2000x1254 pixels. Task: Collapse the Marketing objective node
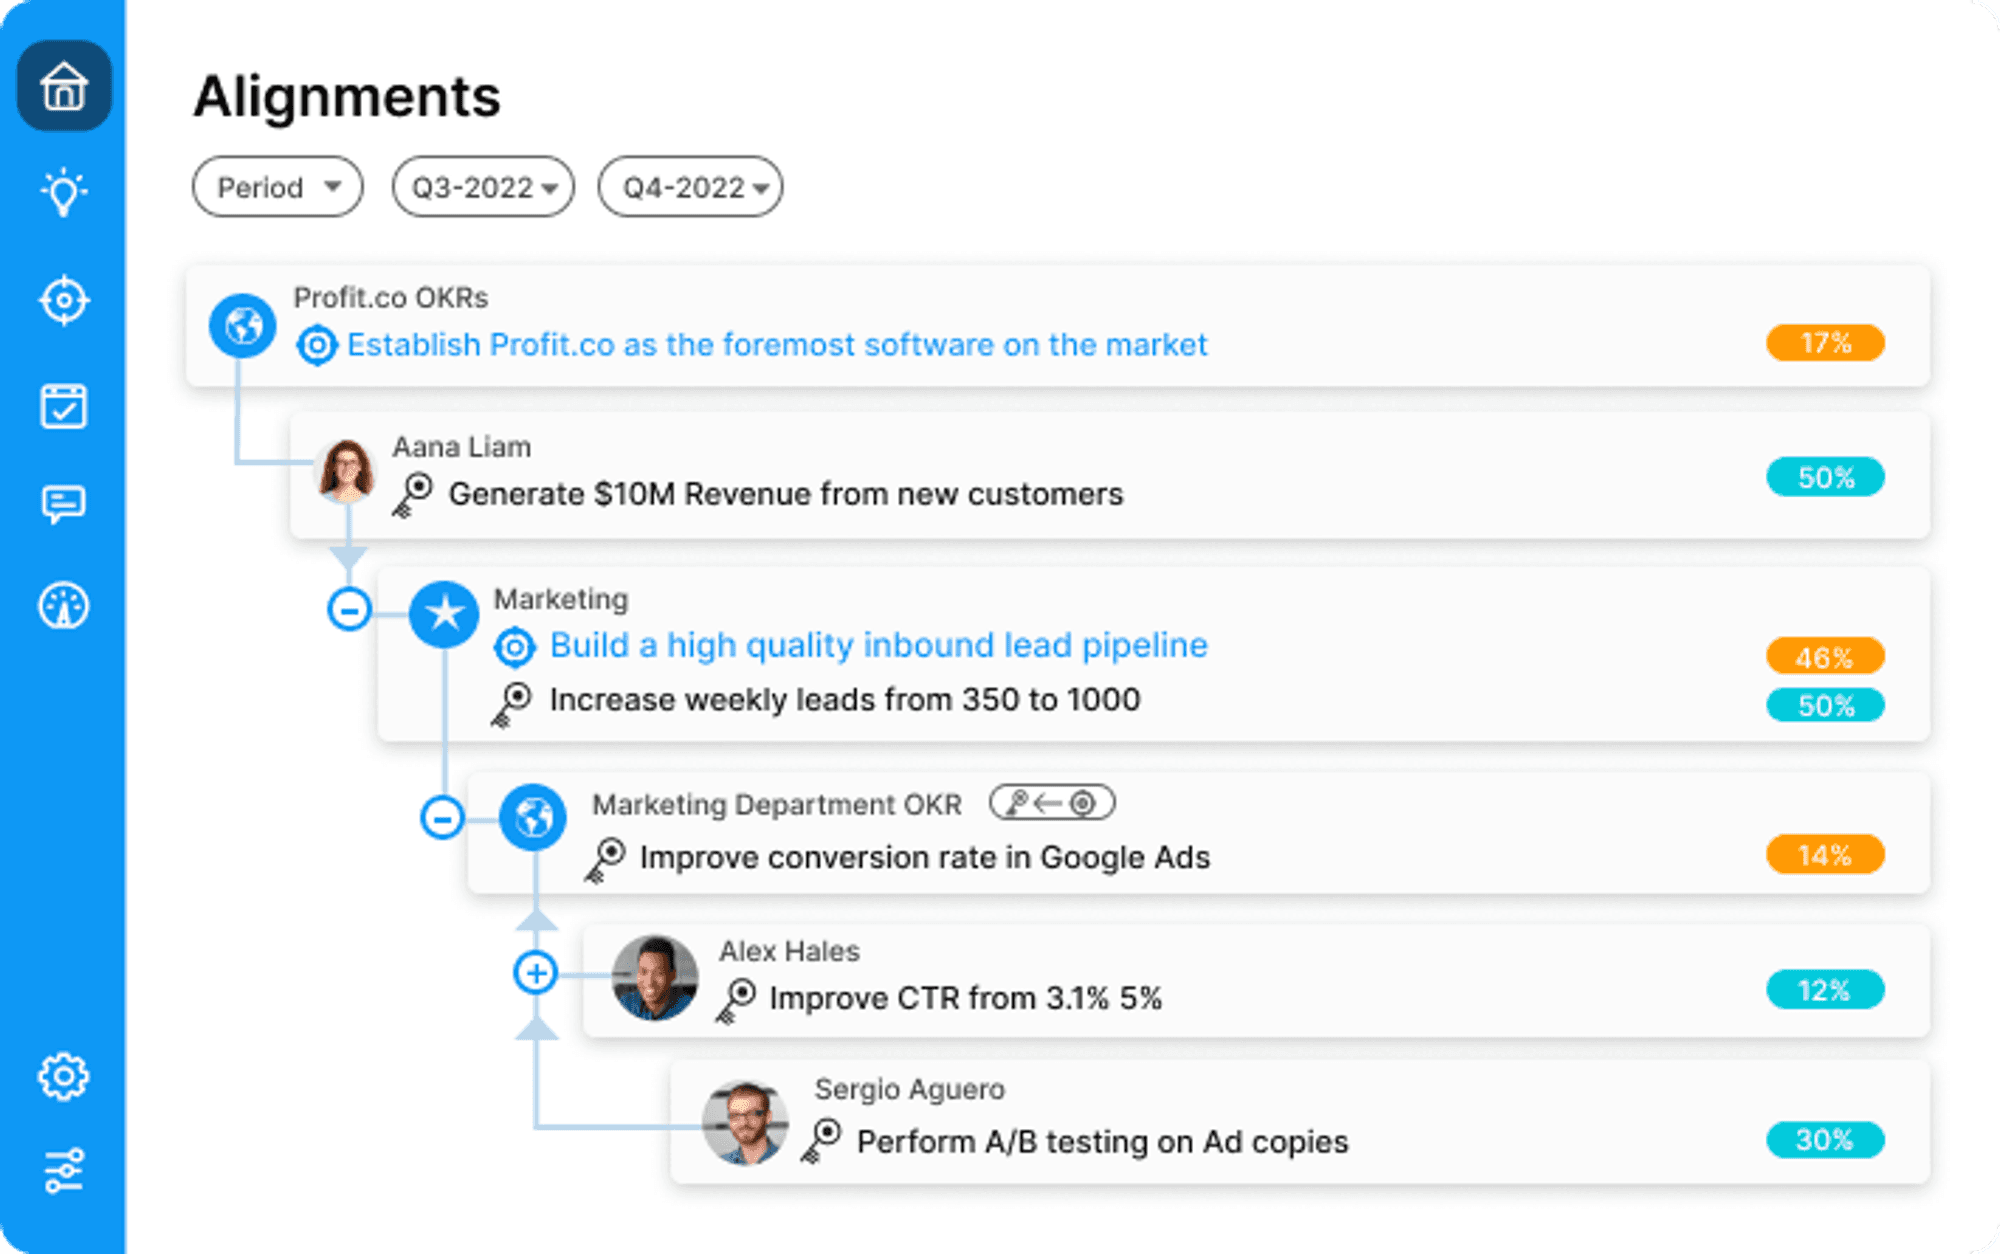[349, 609]
